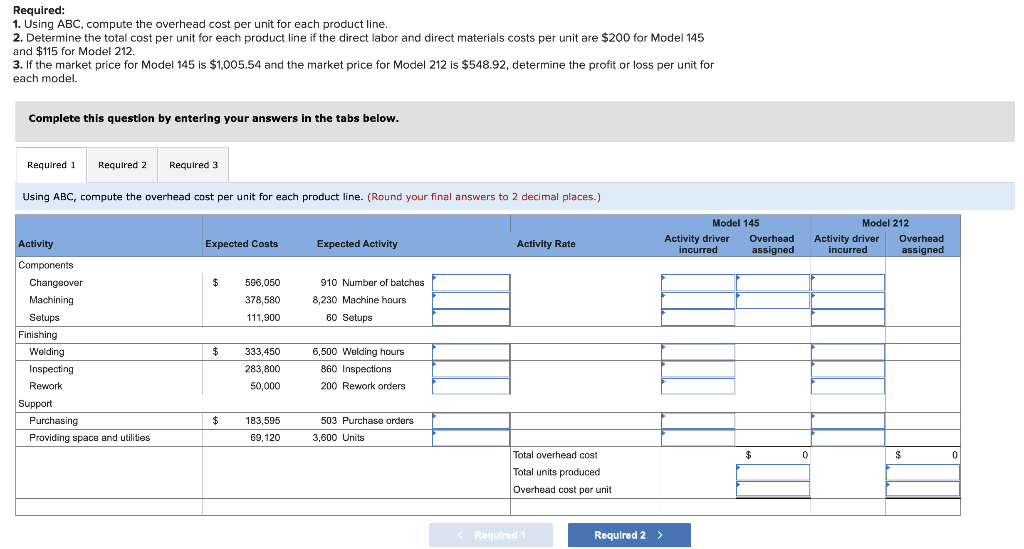Select Model 212 Inspecting activity driver field
1024x549 pixels.
(x=848, y=369)
